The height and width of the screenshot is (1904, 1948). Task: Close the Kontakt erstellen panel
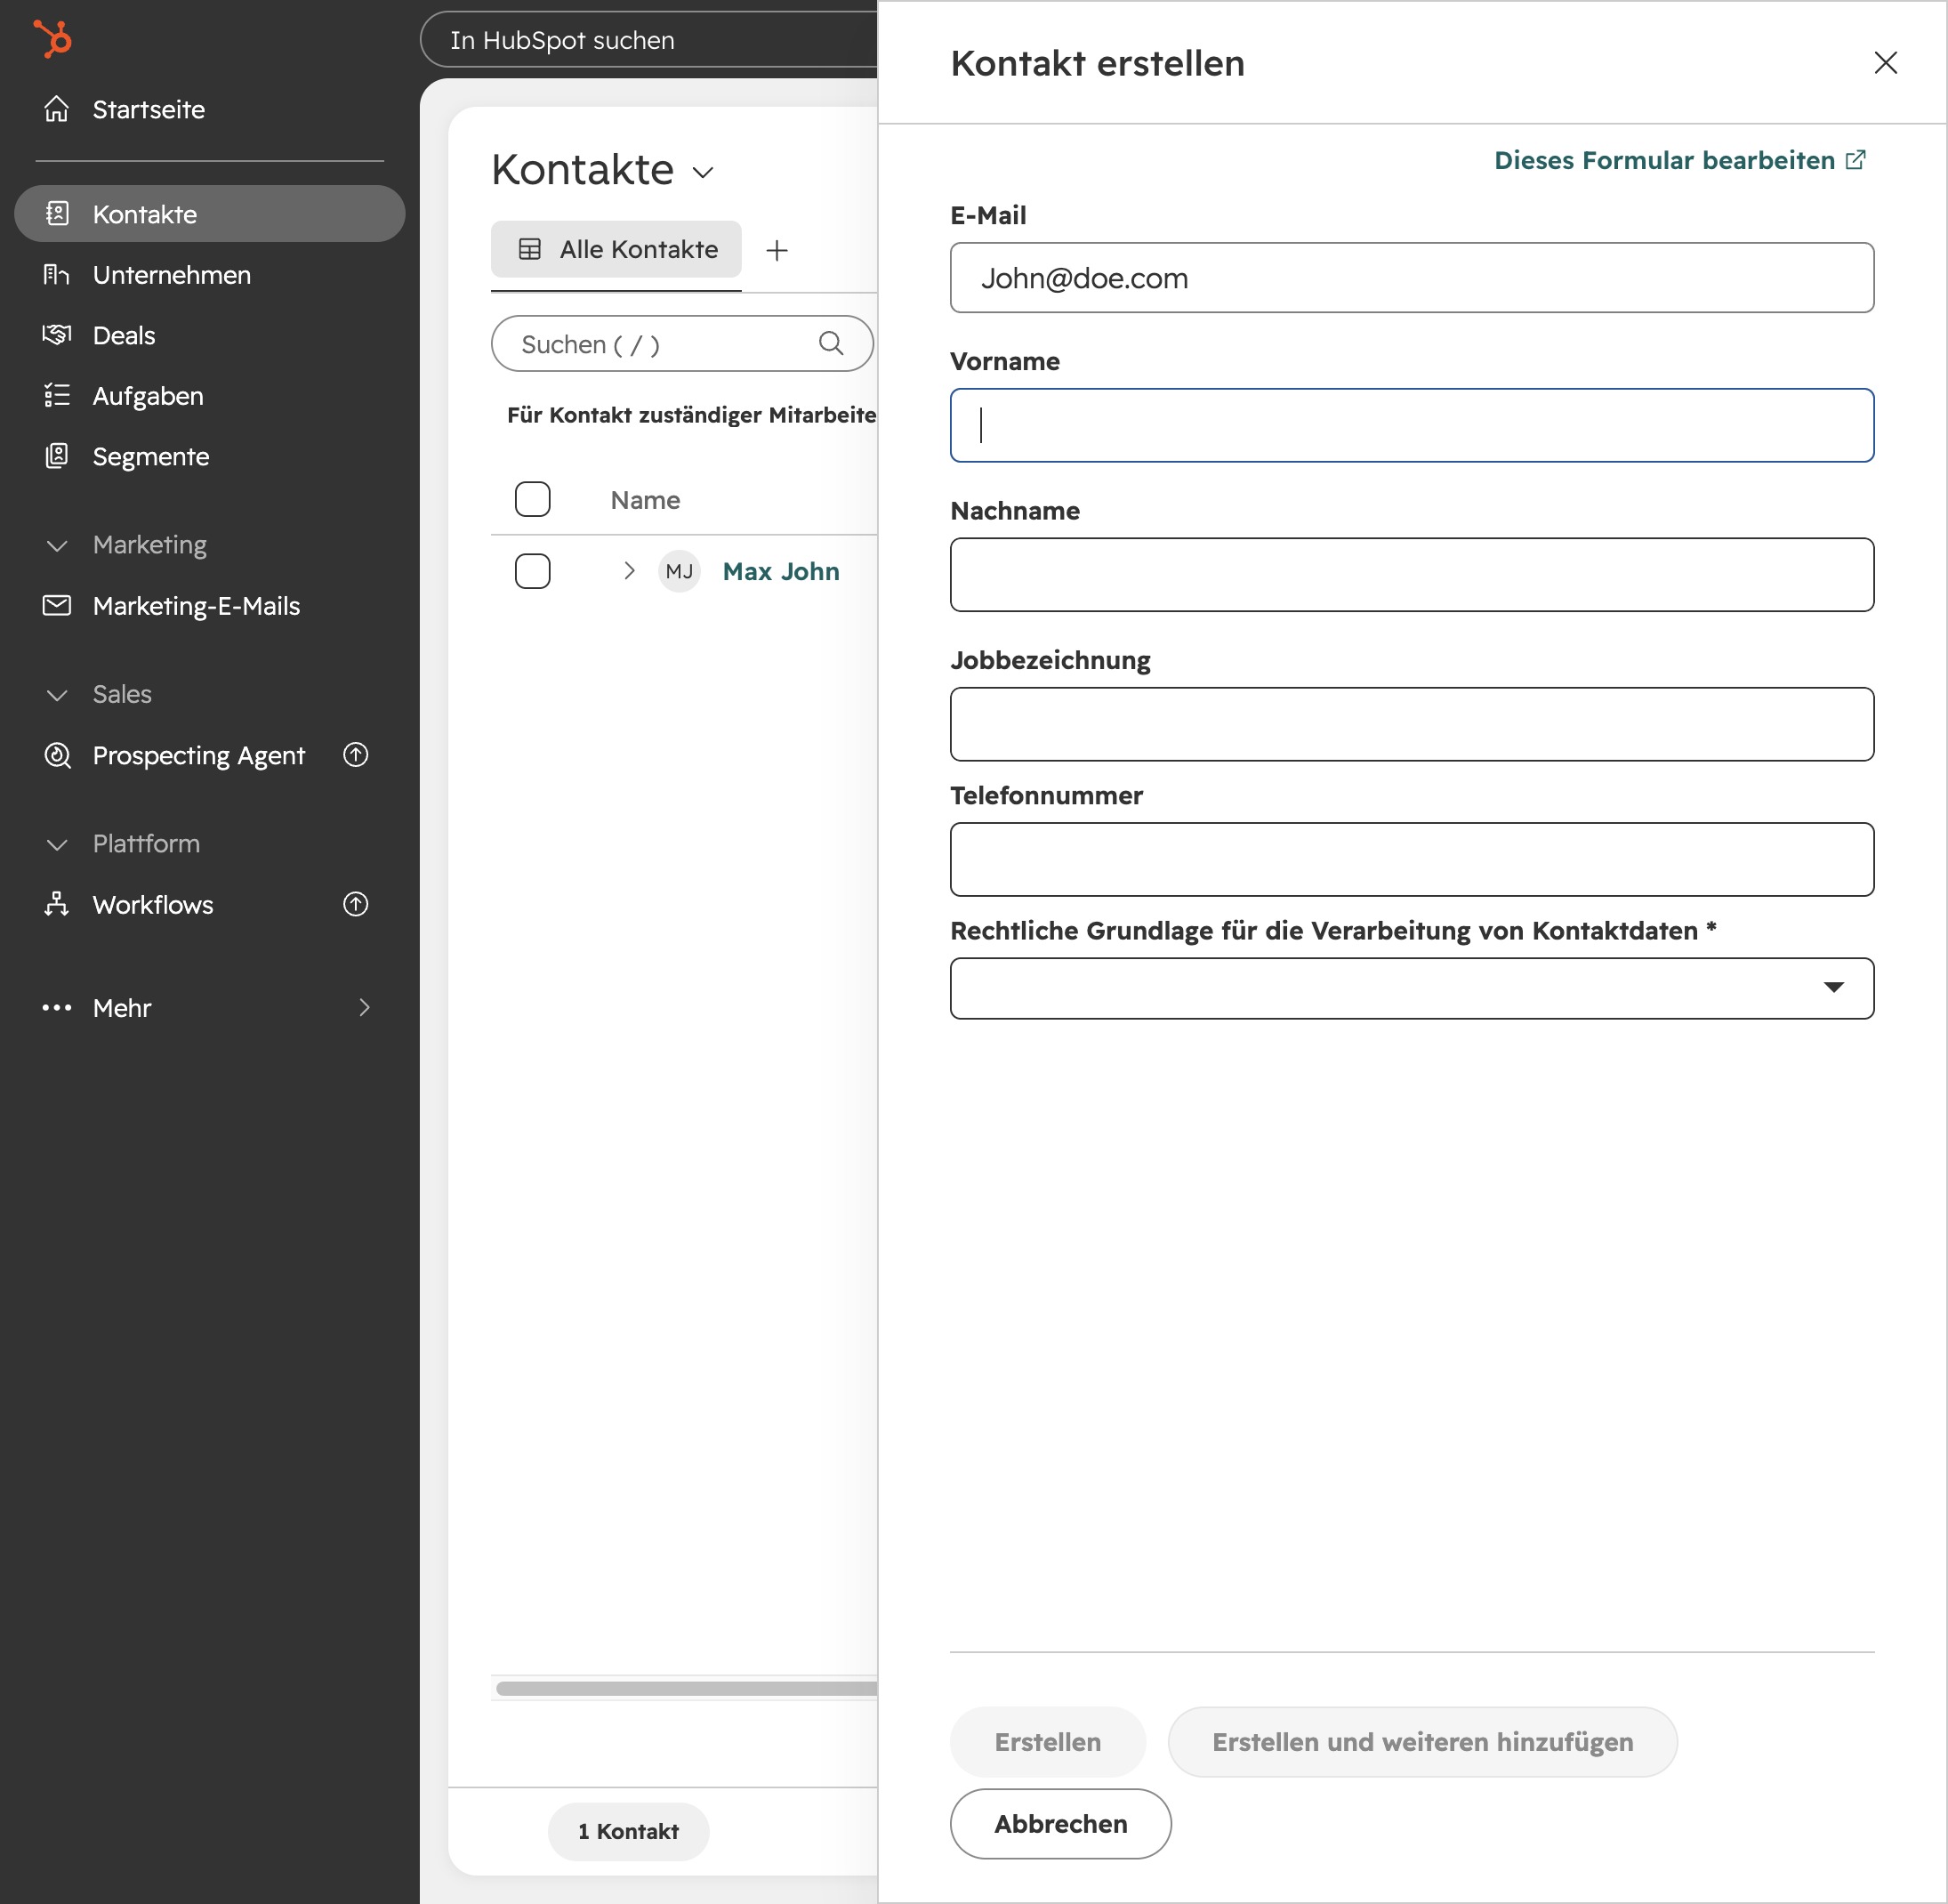coord(1885,63)
